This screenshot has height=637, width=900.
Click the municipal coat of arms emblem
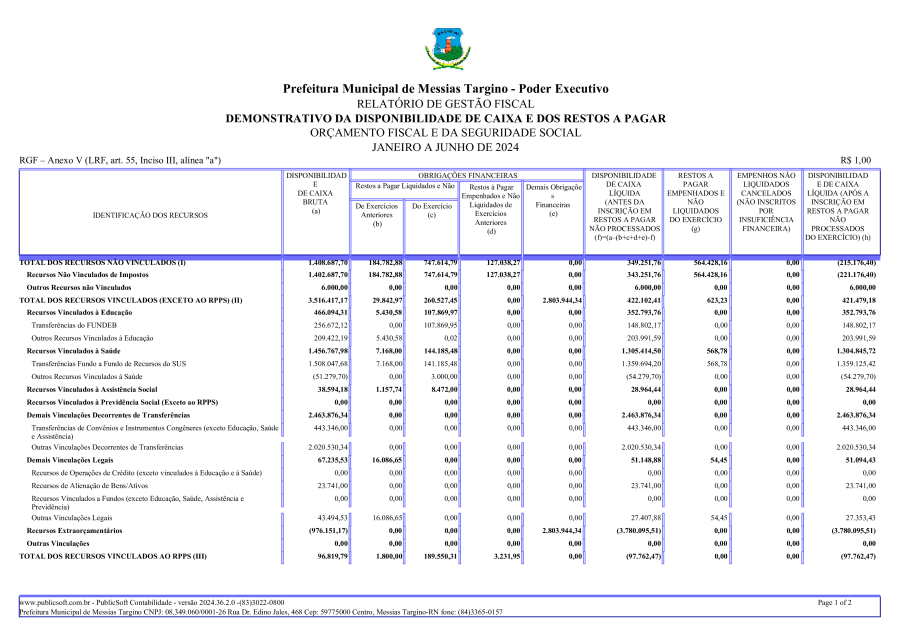(446, 48)
